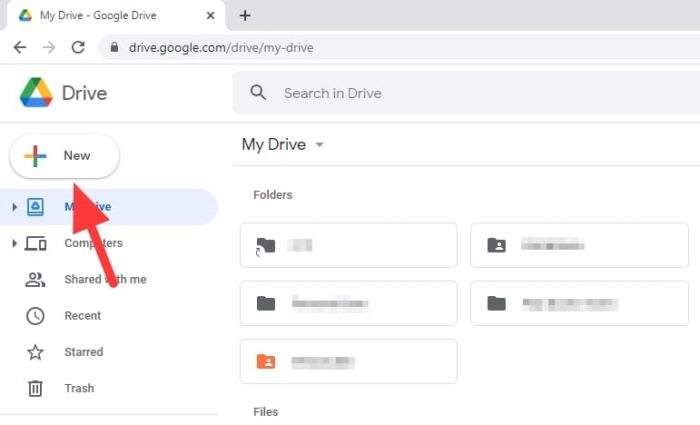Go back in the browser
This screenshot has width=700, height=425.
coord(20,47)
